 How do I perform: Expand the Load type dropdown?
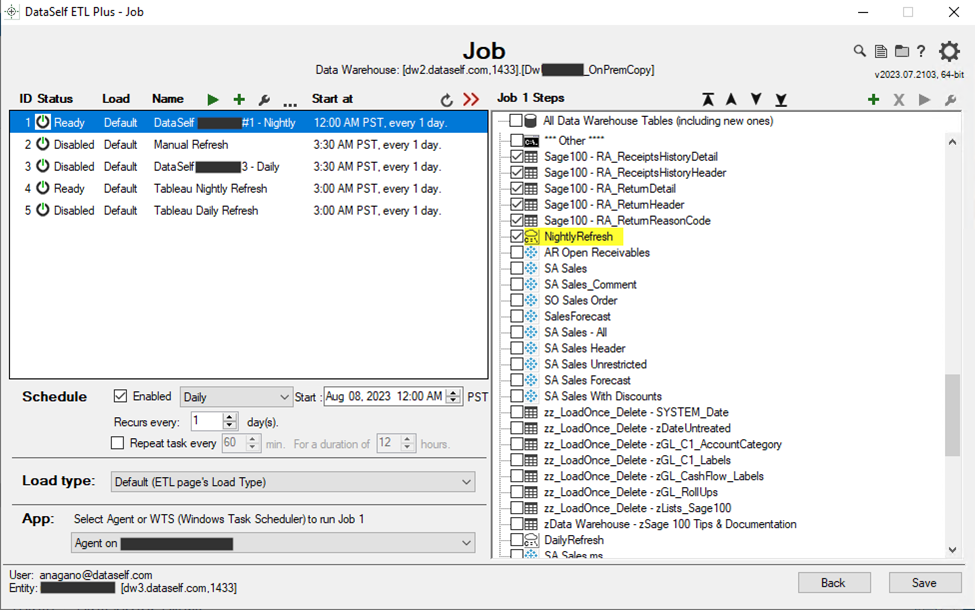(293, 482)
